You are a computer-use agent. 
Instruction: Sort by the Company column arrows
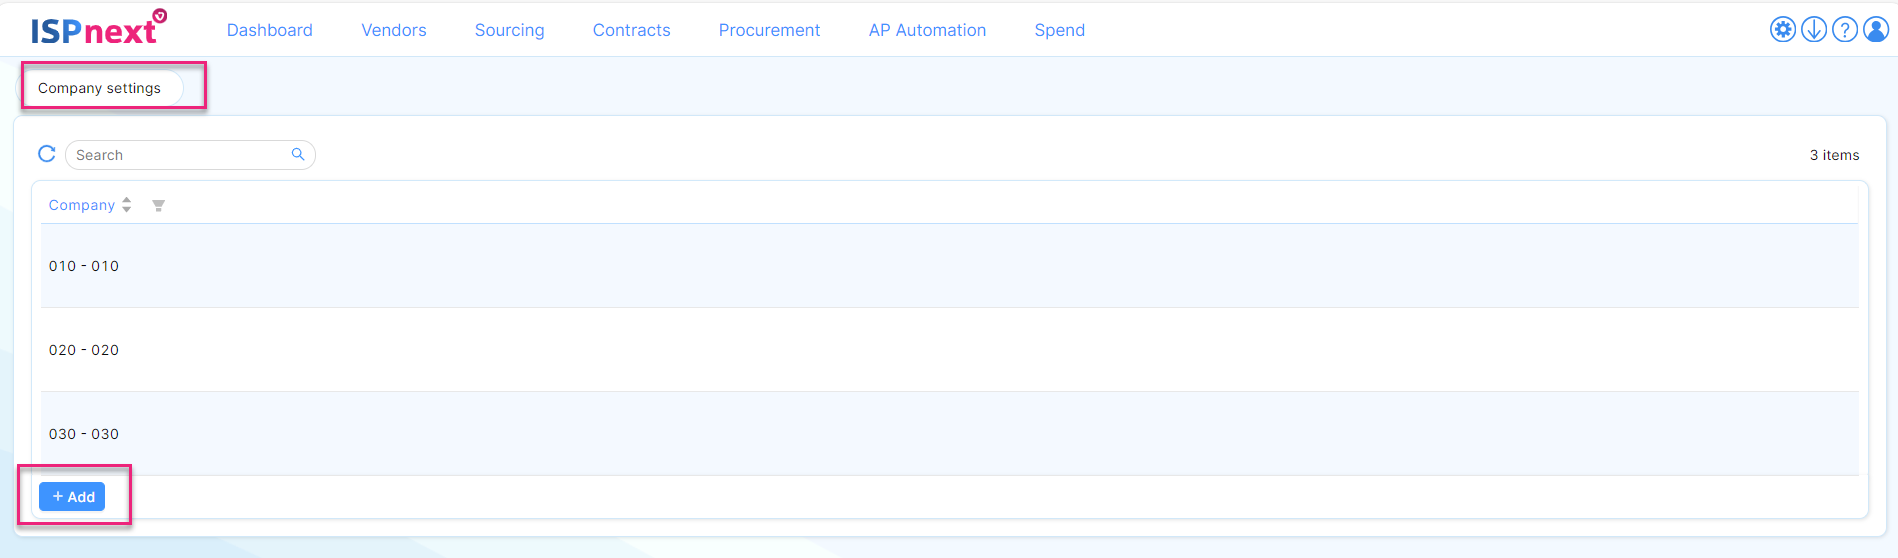coord(127,205)
